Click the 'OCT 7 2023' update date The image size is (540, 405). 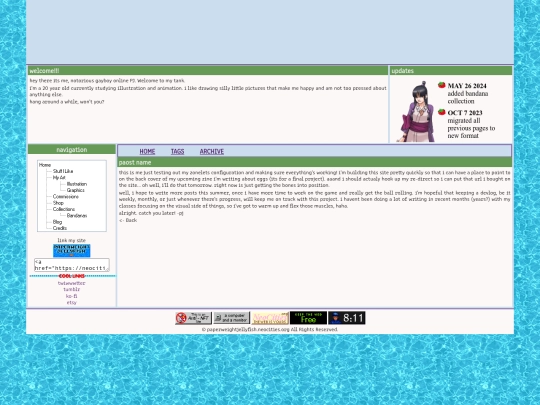tap(465, 113)
